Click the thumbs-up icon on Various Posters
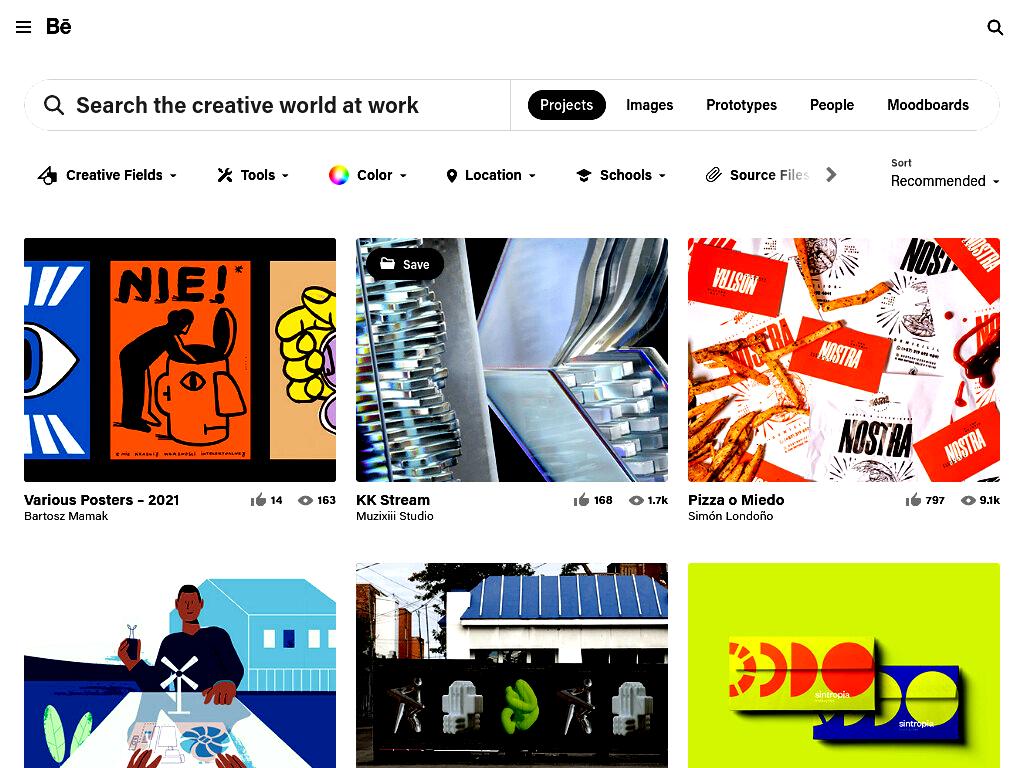This screenshot has width=1024, height=768. 258,500
